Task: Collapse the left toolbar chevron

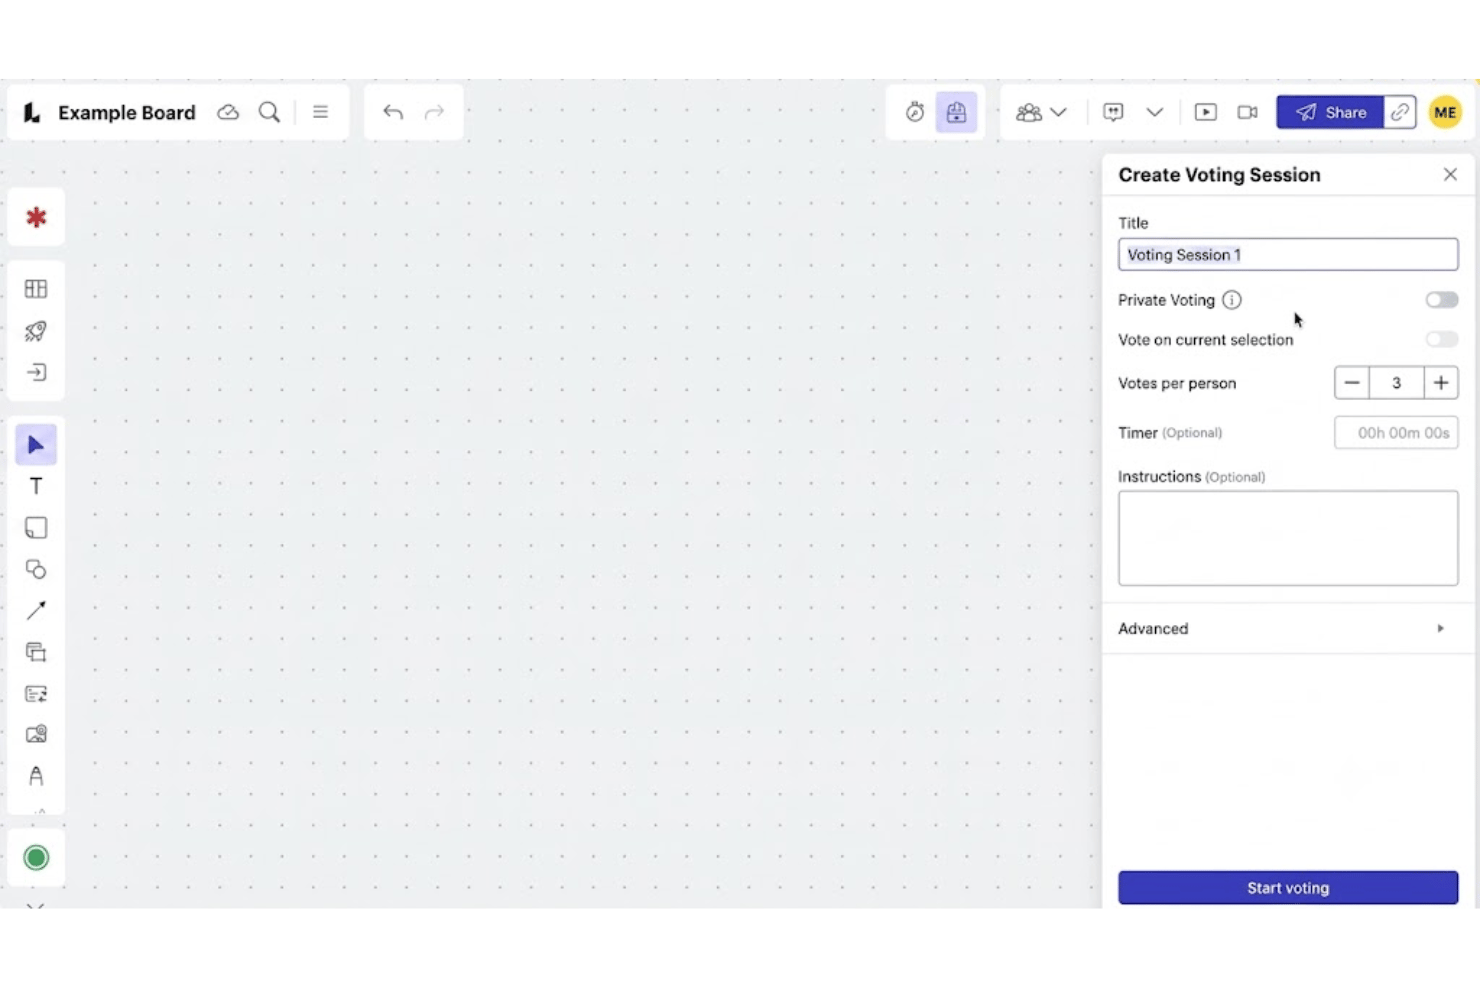Action: pos(36,906)
